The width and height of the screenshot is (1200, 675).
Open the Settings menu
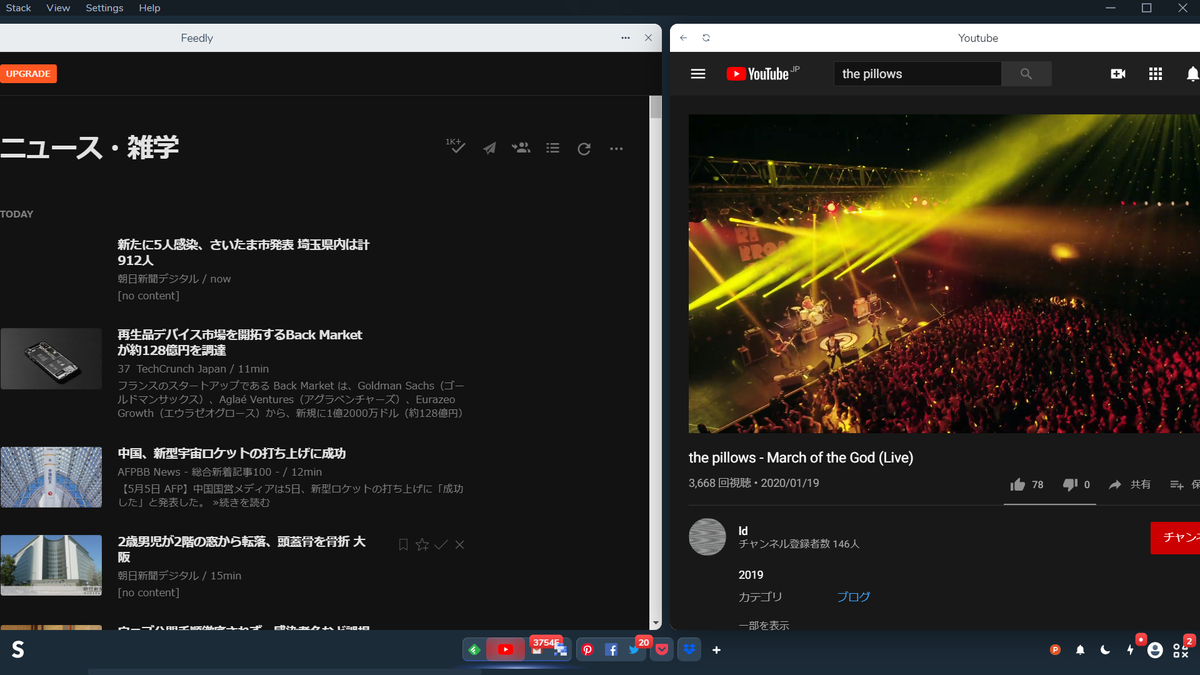104,8
